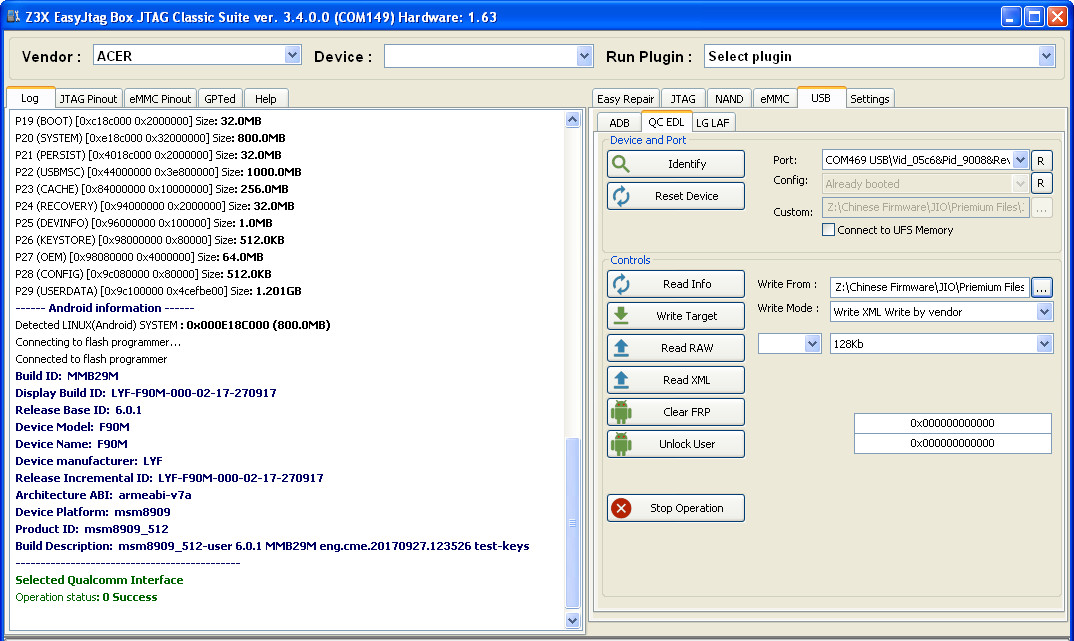Open the eMMC tab on right panel
This screenshot has height=641, width=1074.
tap(775, 99)
